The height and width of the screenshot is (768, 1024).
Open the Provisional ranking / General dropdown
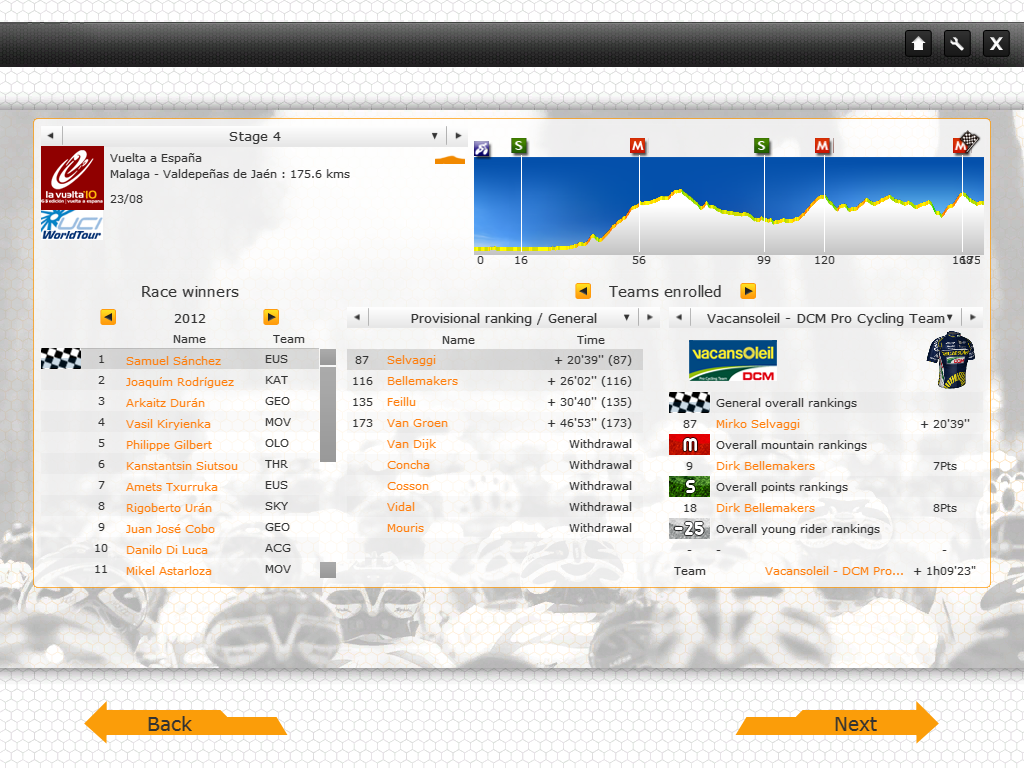pos(627,318)
